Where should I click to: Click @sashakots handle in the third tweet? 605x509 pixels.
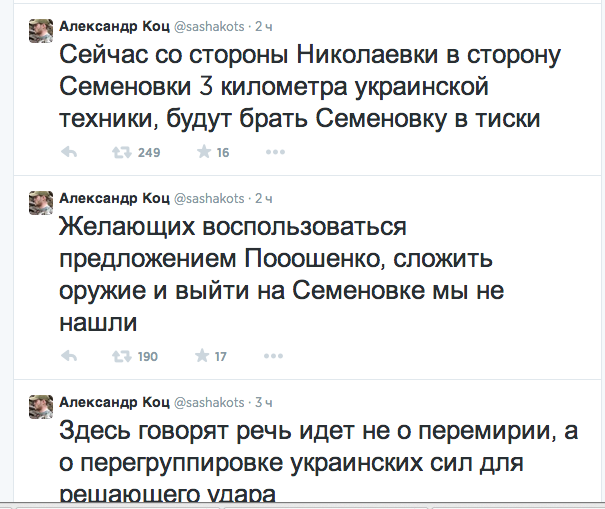coord(212,400)
